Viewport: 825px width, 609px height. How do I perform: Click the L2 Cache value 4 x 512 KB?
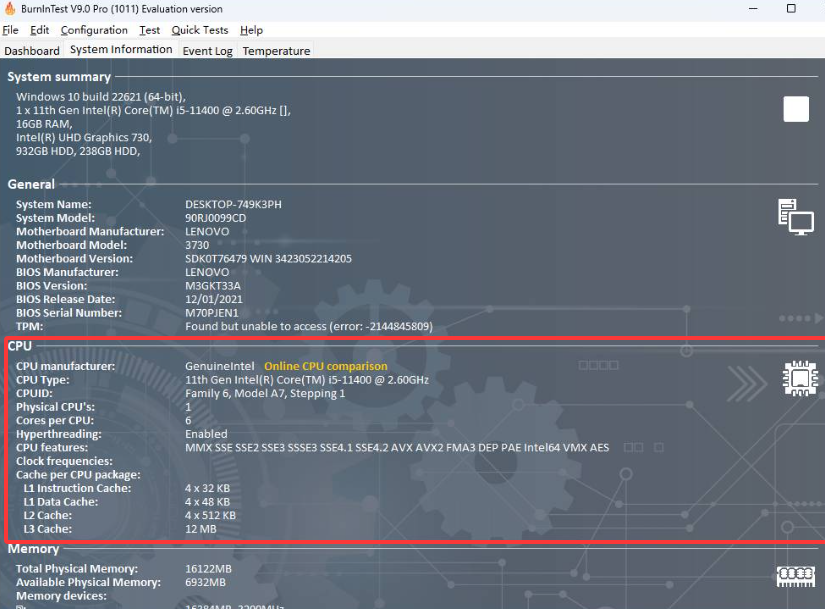click(x=210, y=515)
